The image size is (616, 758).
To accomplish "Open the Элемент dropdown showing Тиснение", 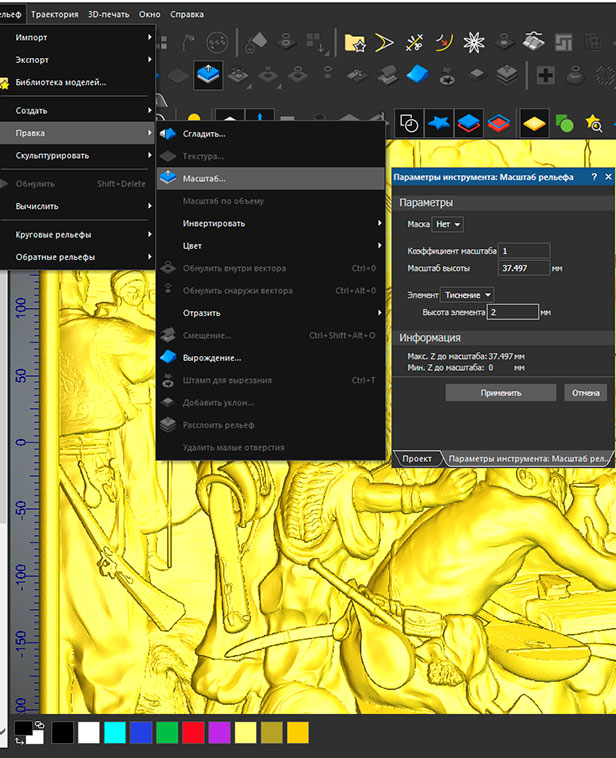I will tap(467, 295).
